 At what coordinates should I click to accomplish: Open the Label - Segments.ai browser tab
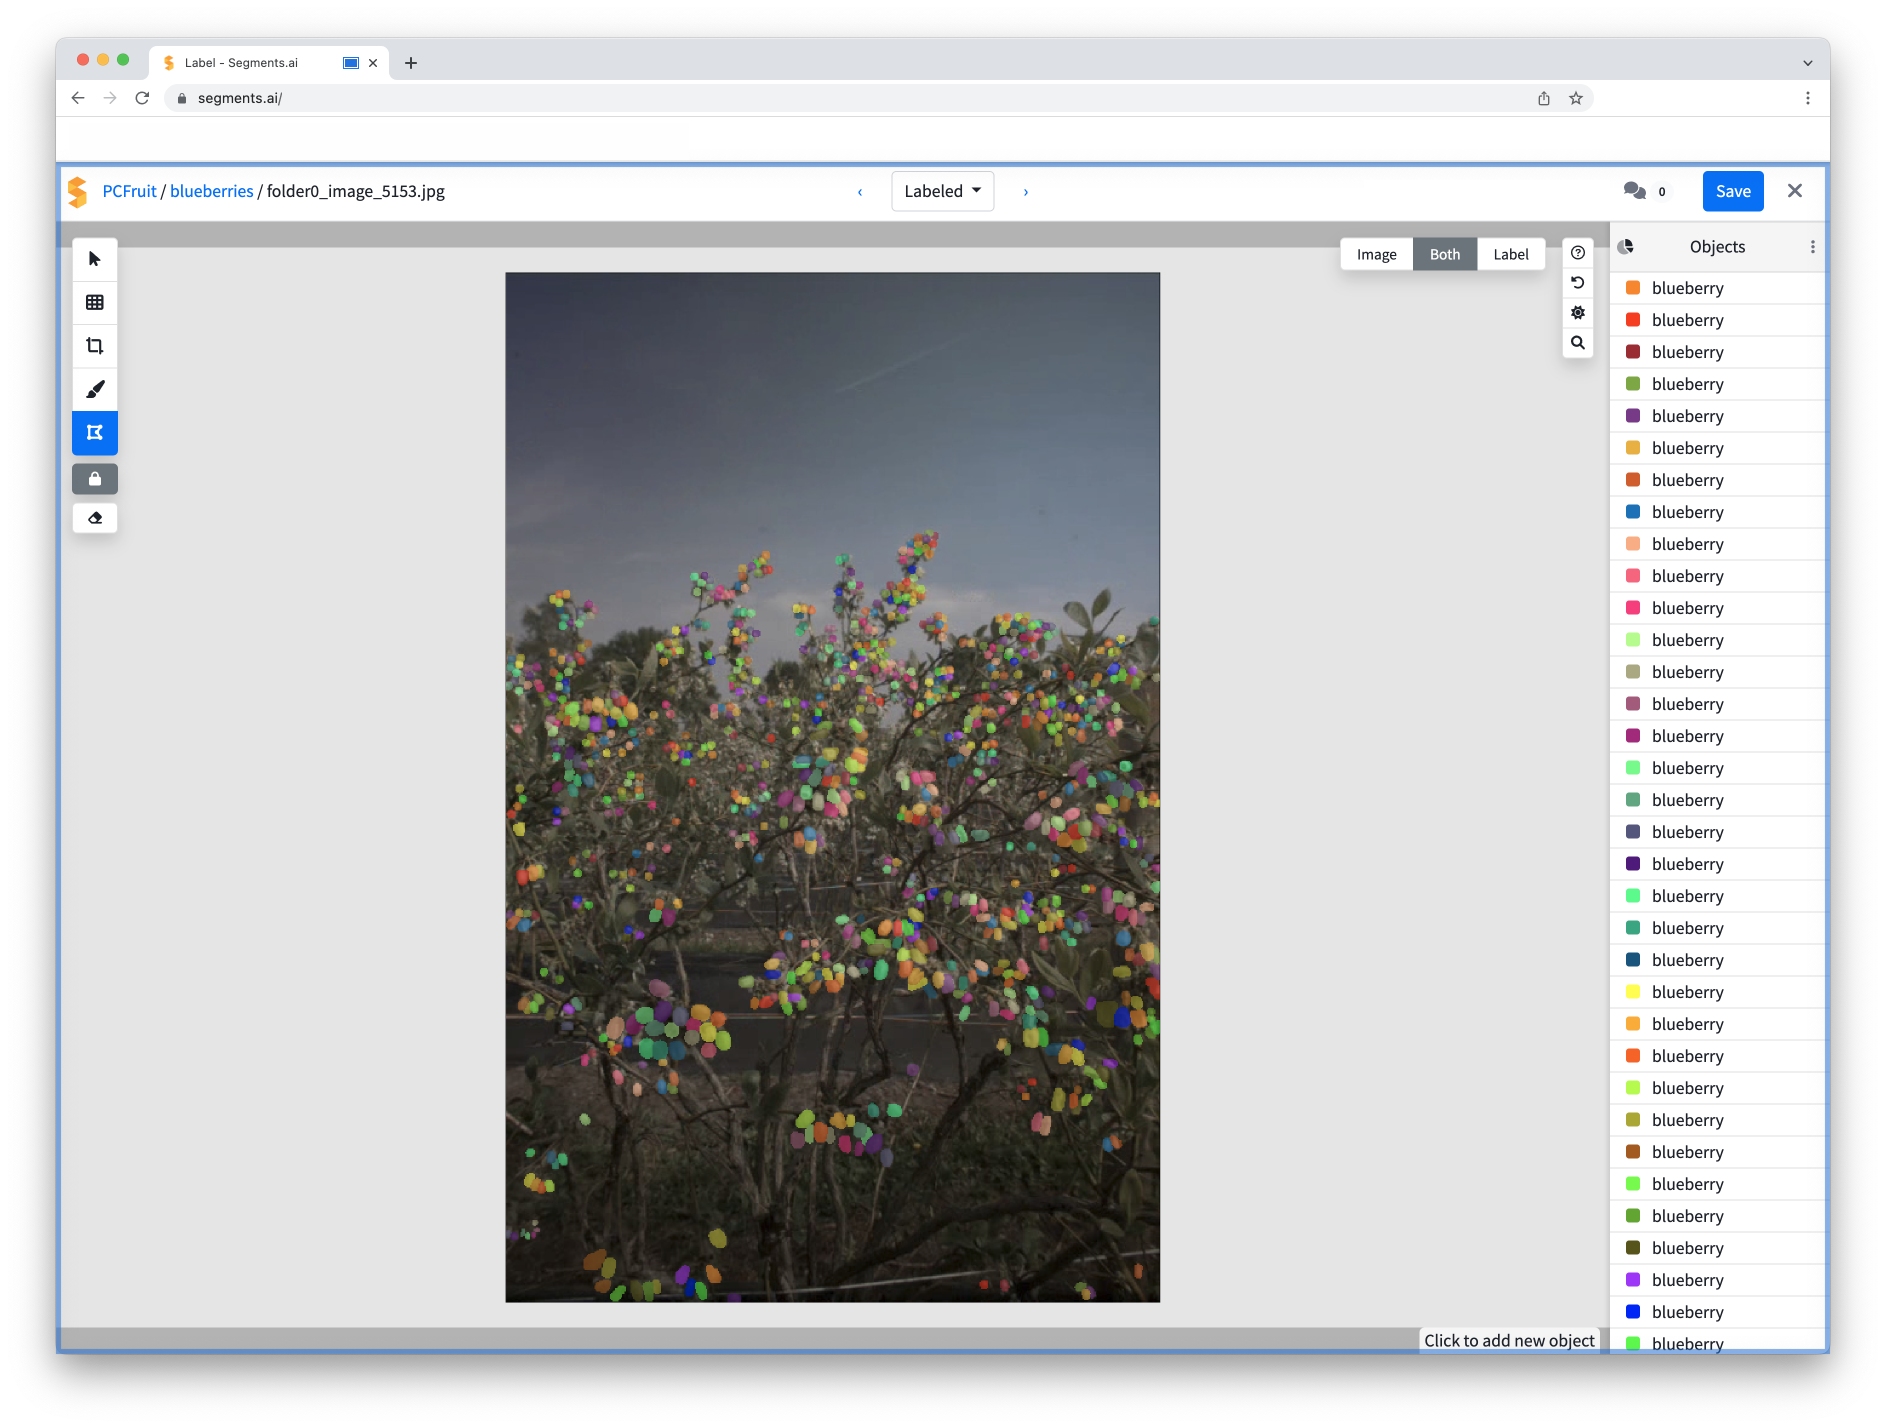(240, 62)
